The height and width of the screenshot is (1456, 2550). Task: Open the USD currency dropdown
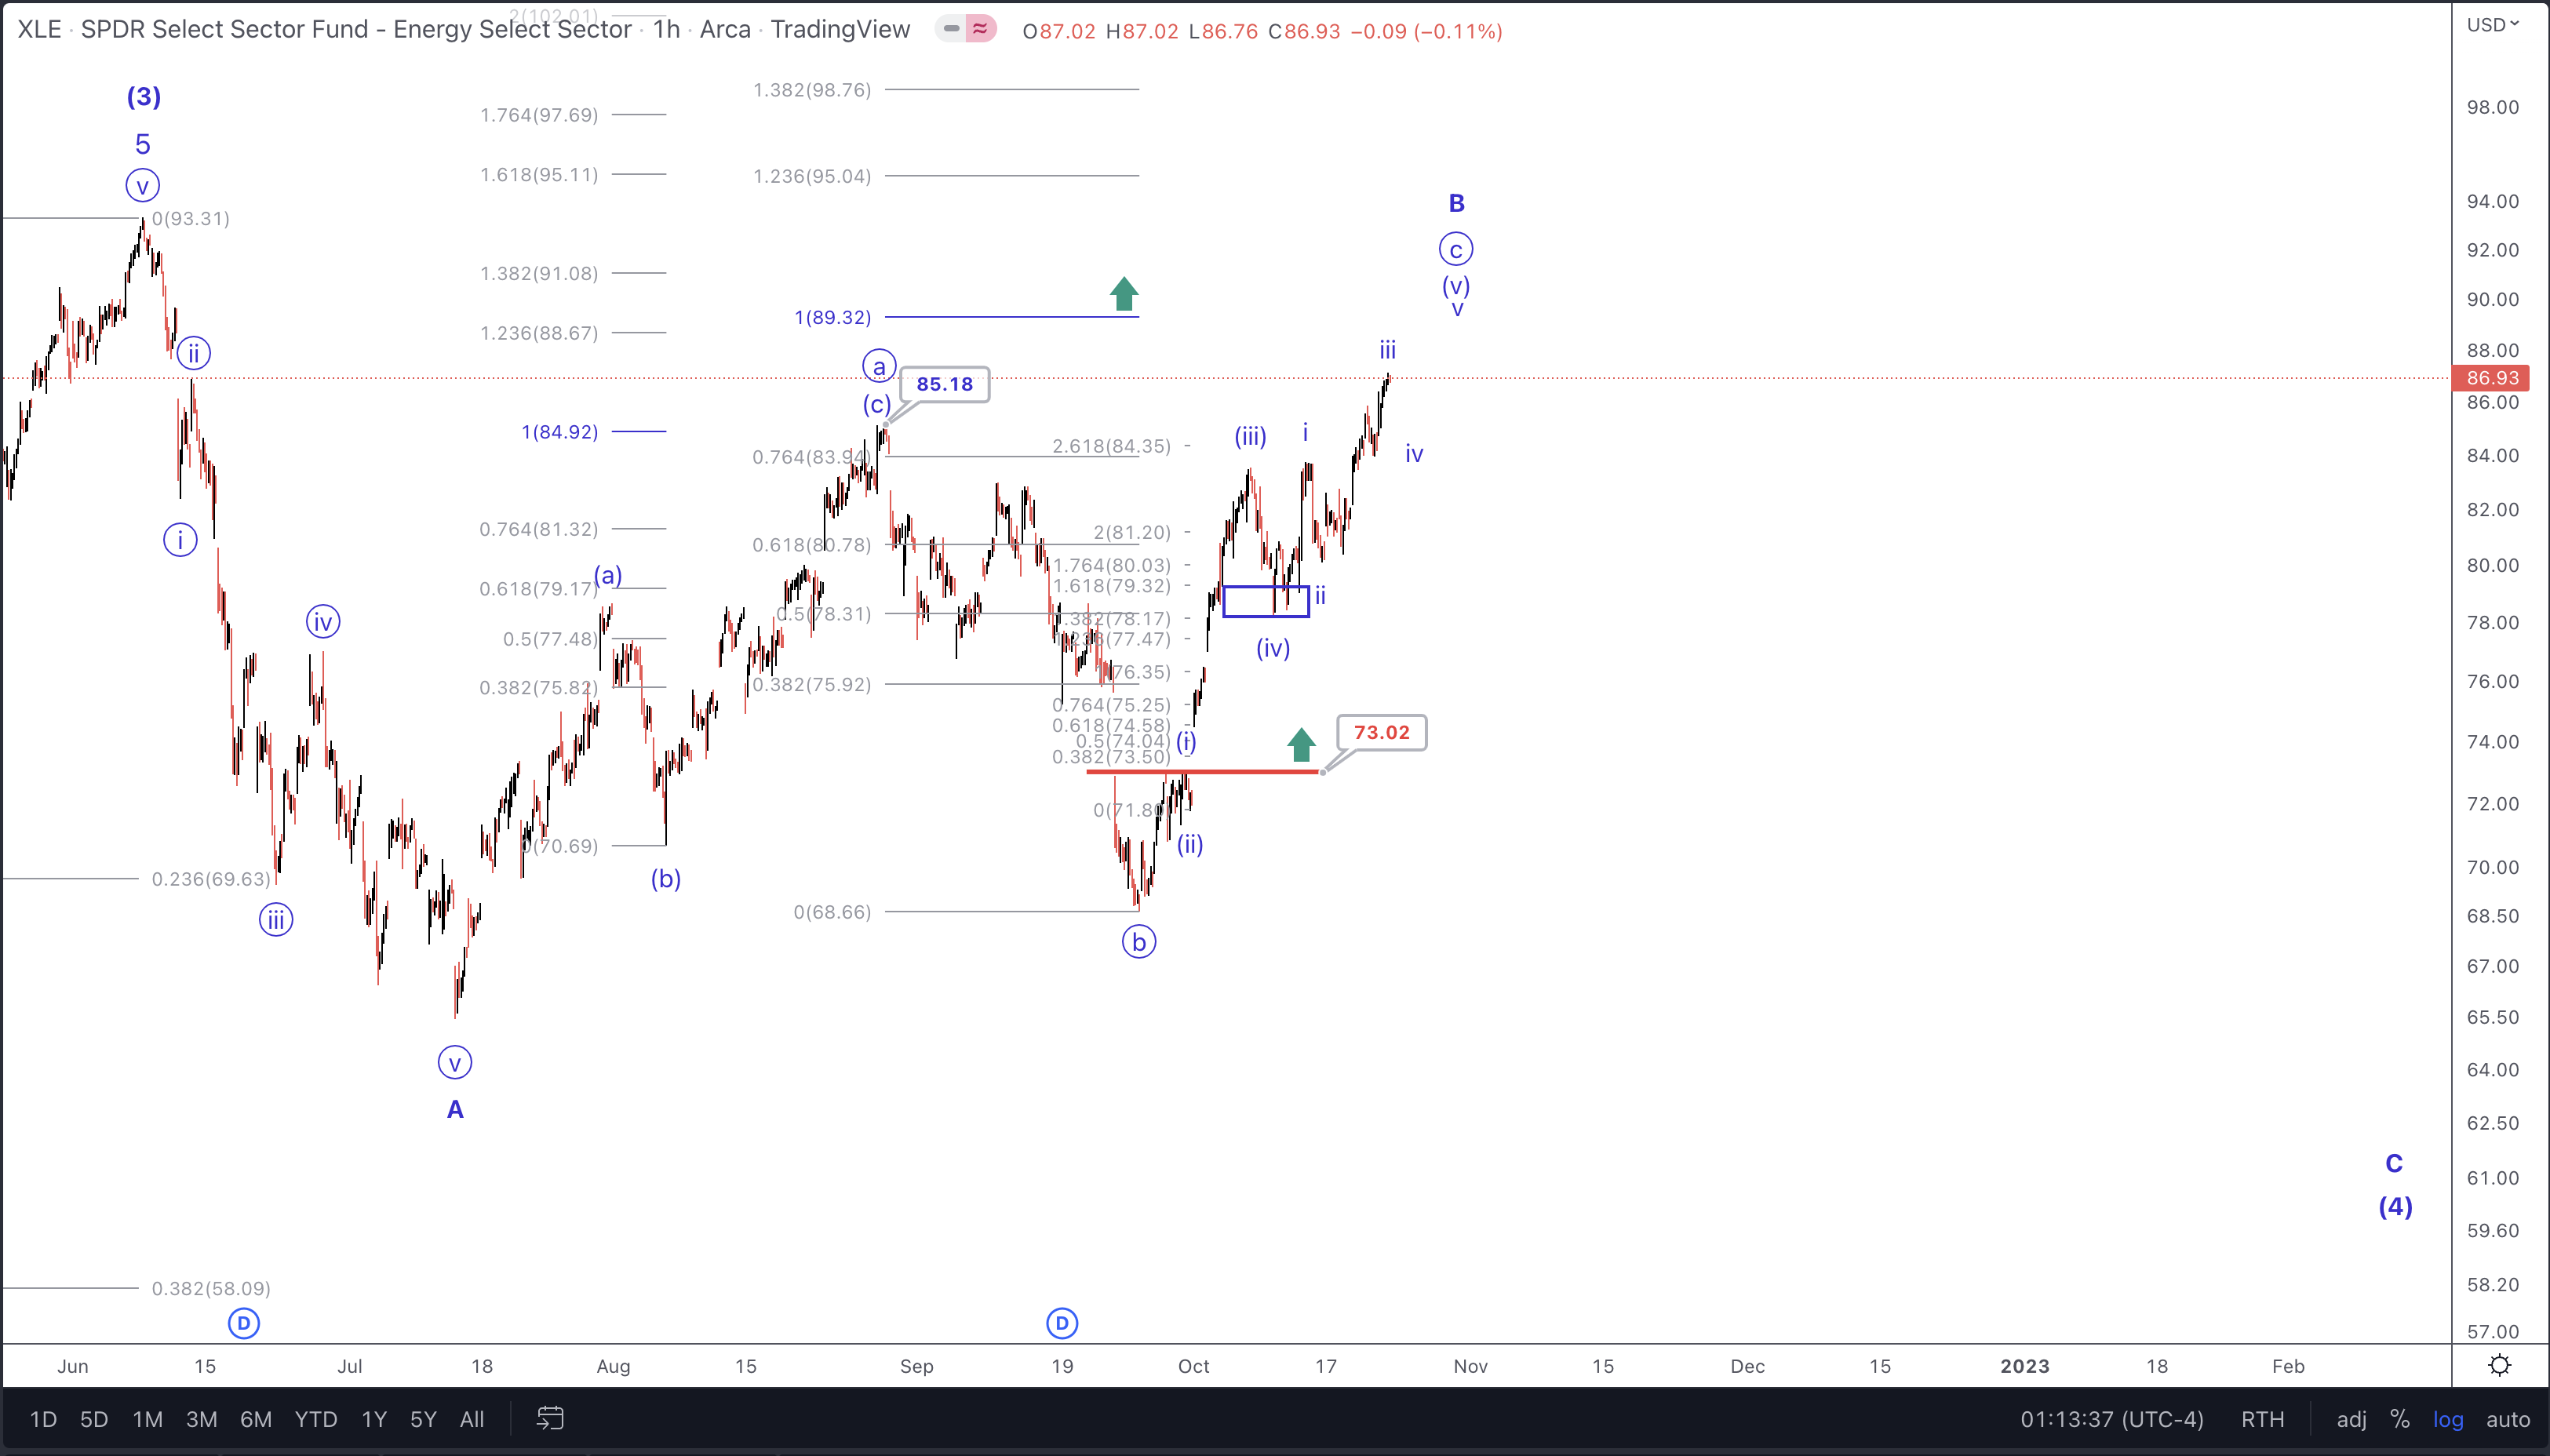(x=2493, y=24)
